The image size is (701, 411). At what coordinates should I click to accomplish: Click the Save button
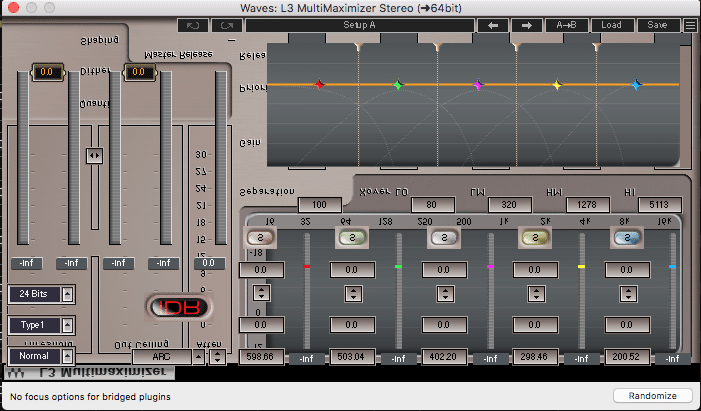658,25
